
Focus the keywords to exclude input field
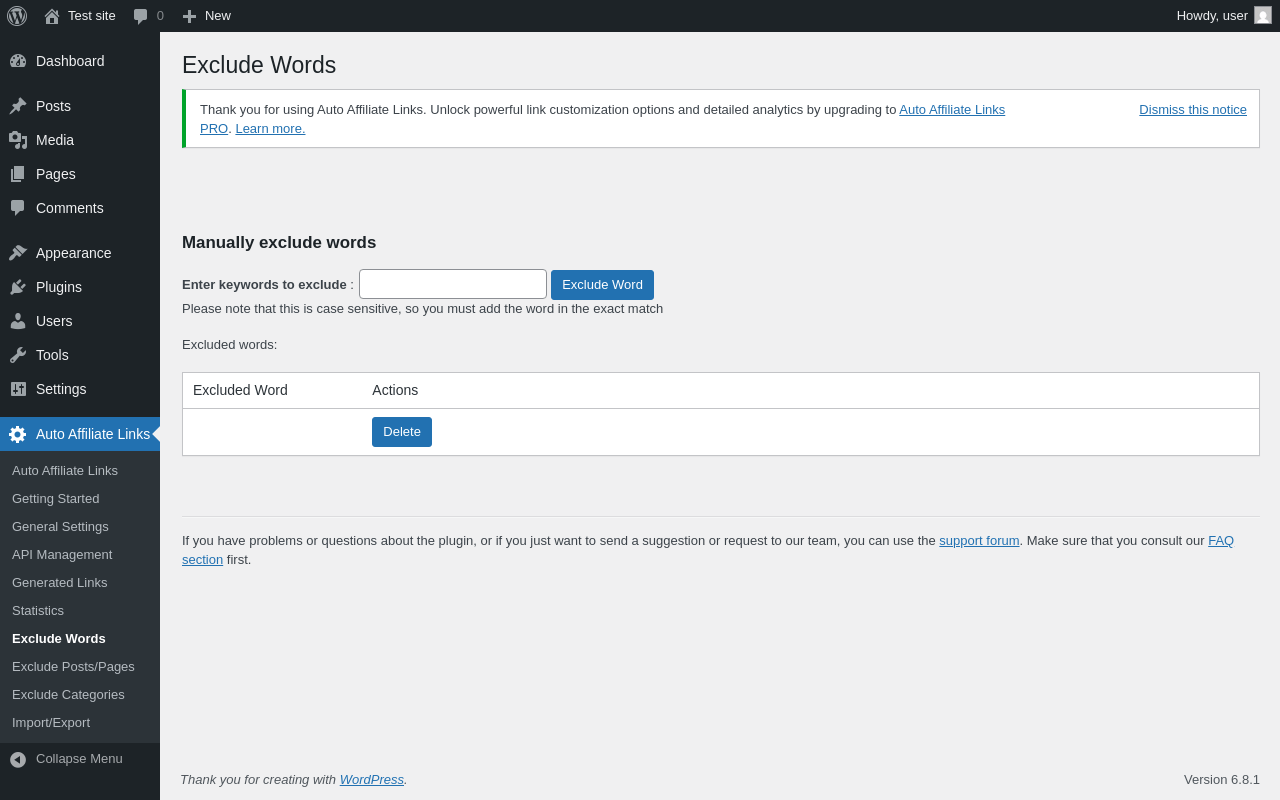coord(453,284)
